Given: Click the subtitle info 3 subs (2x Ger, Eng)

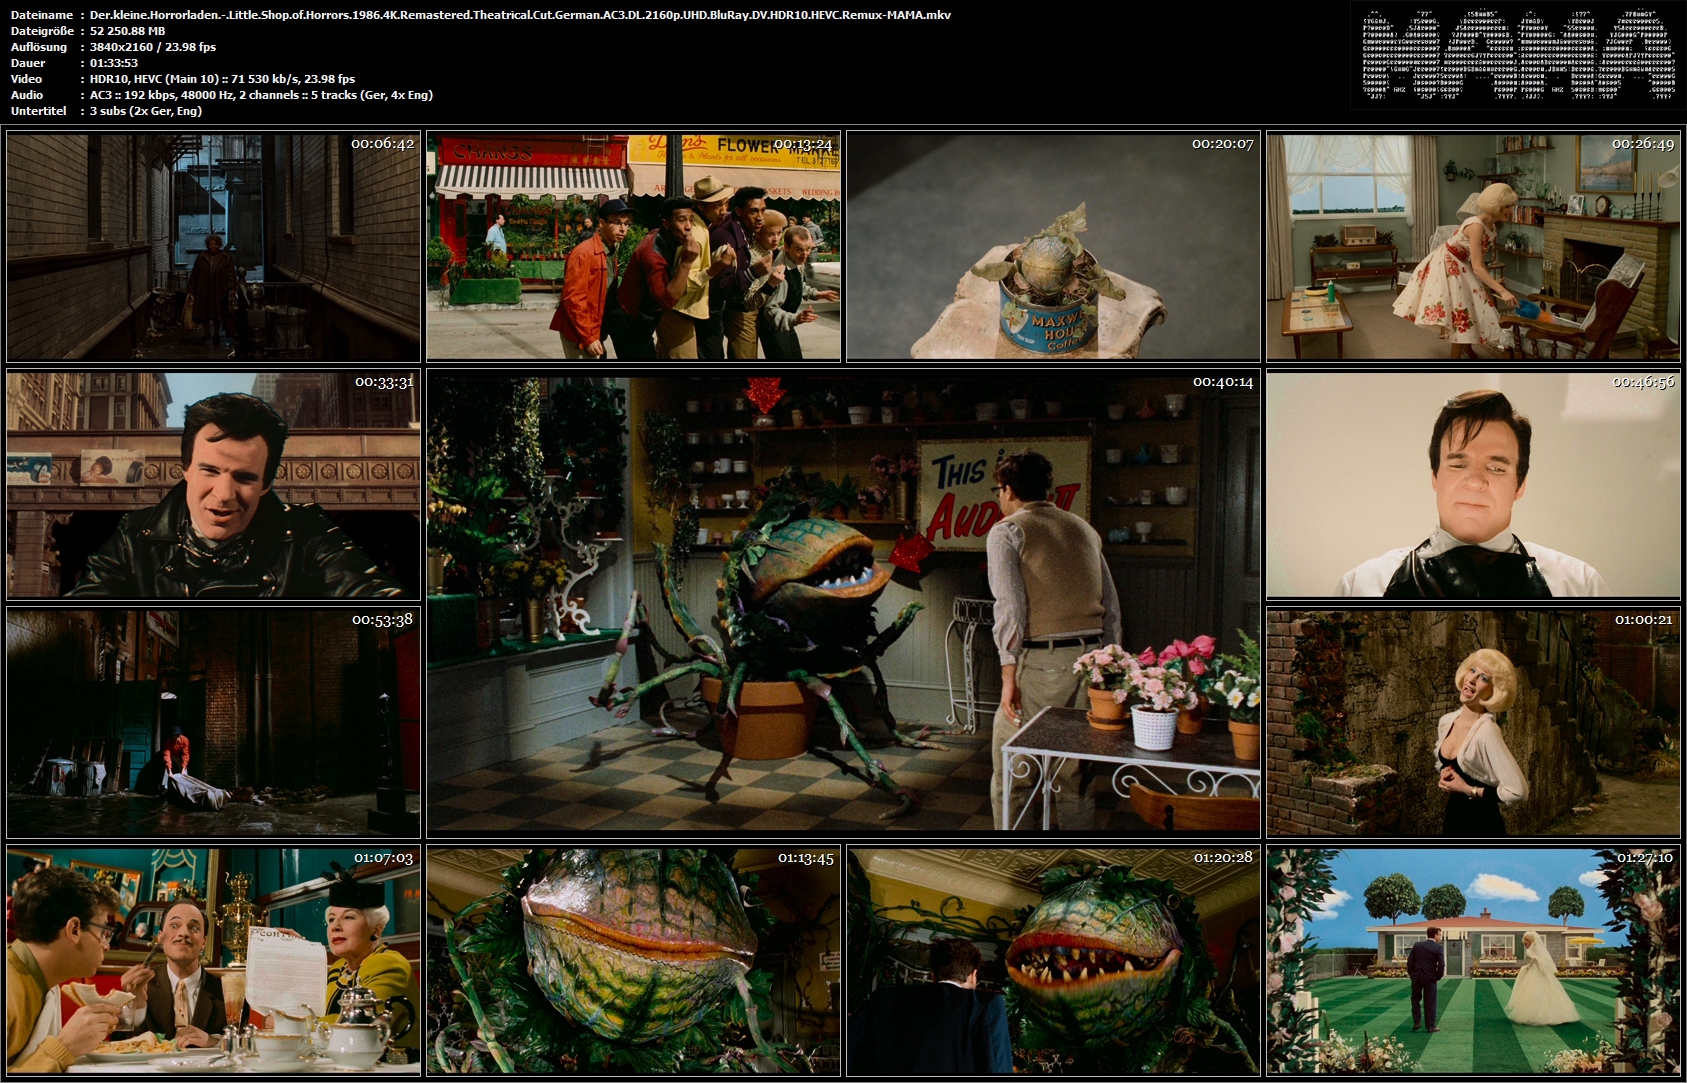Looking at the screenshot, I should [146, 111].
